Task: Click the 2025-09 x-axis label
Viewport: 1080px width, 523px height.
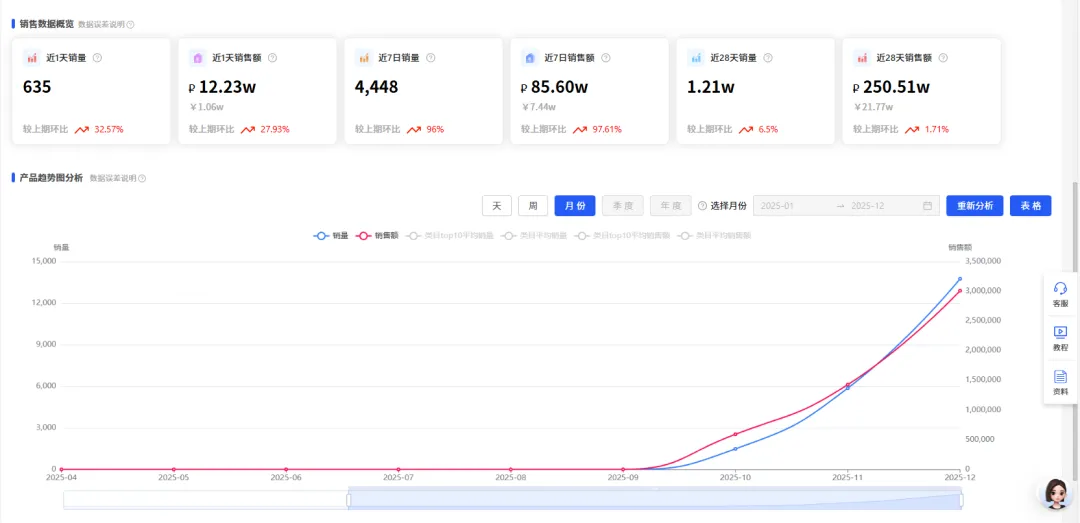Action: [623, 477]
